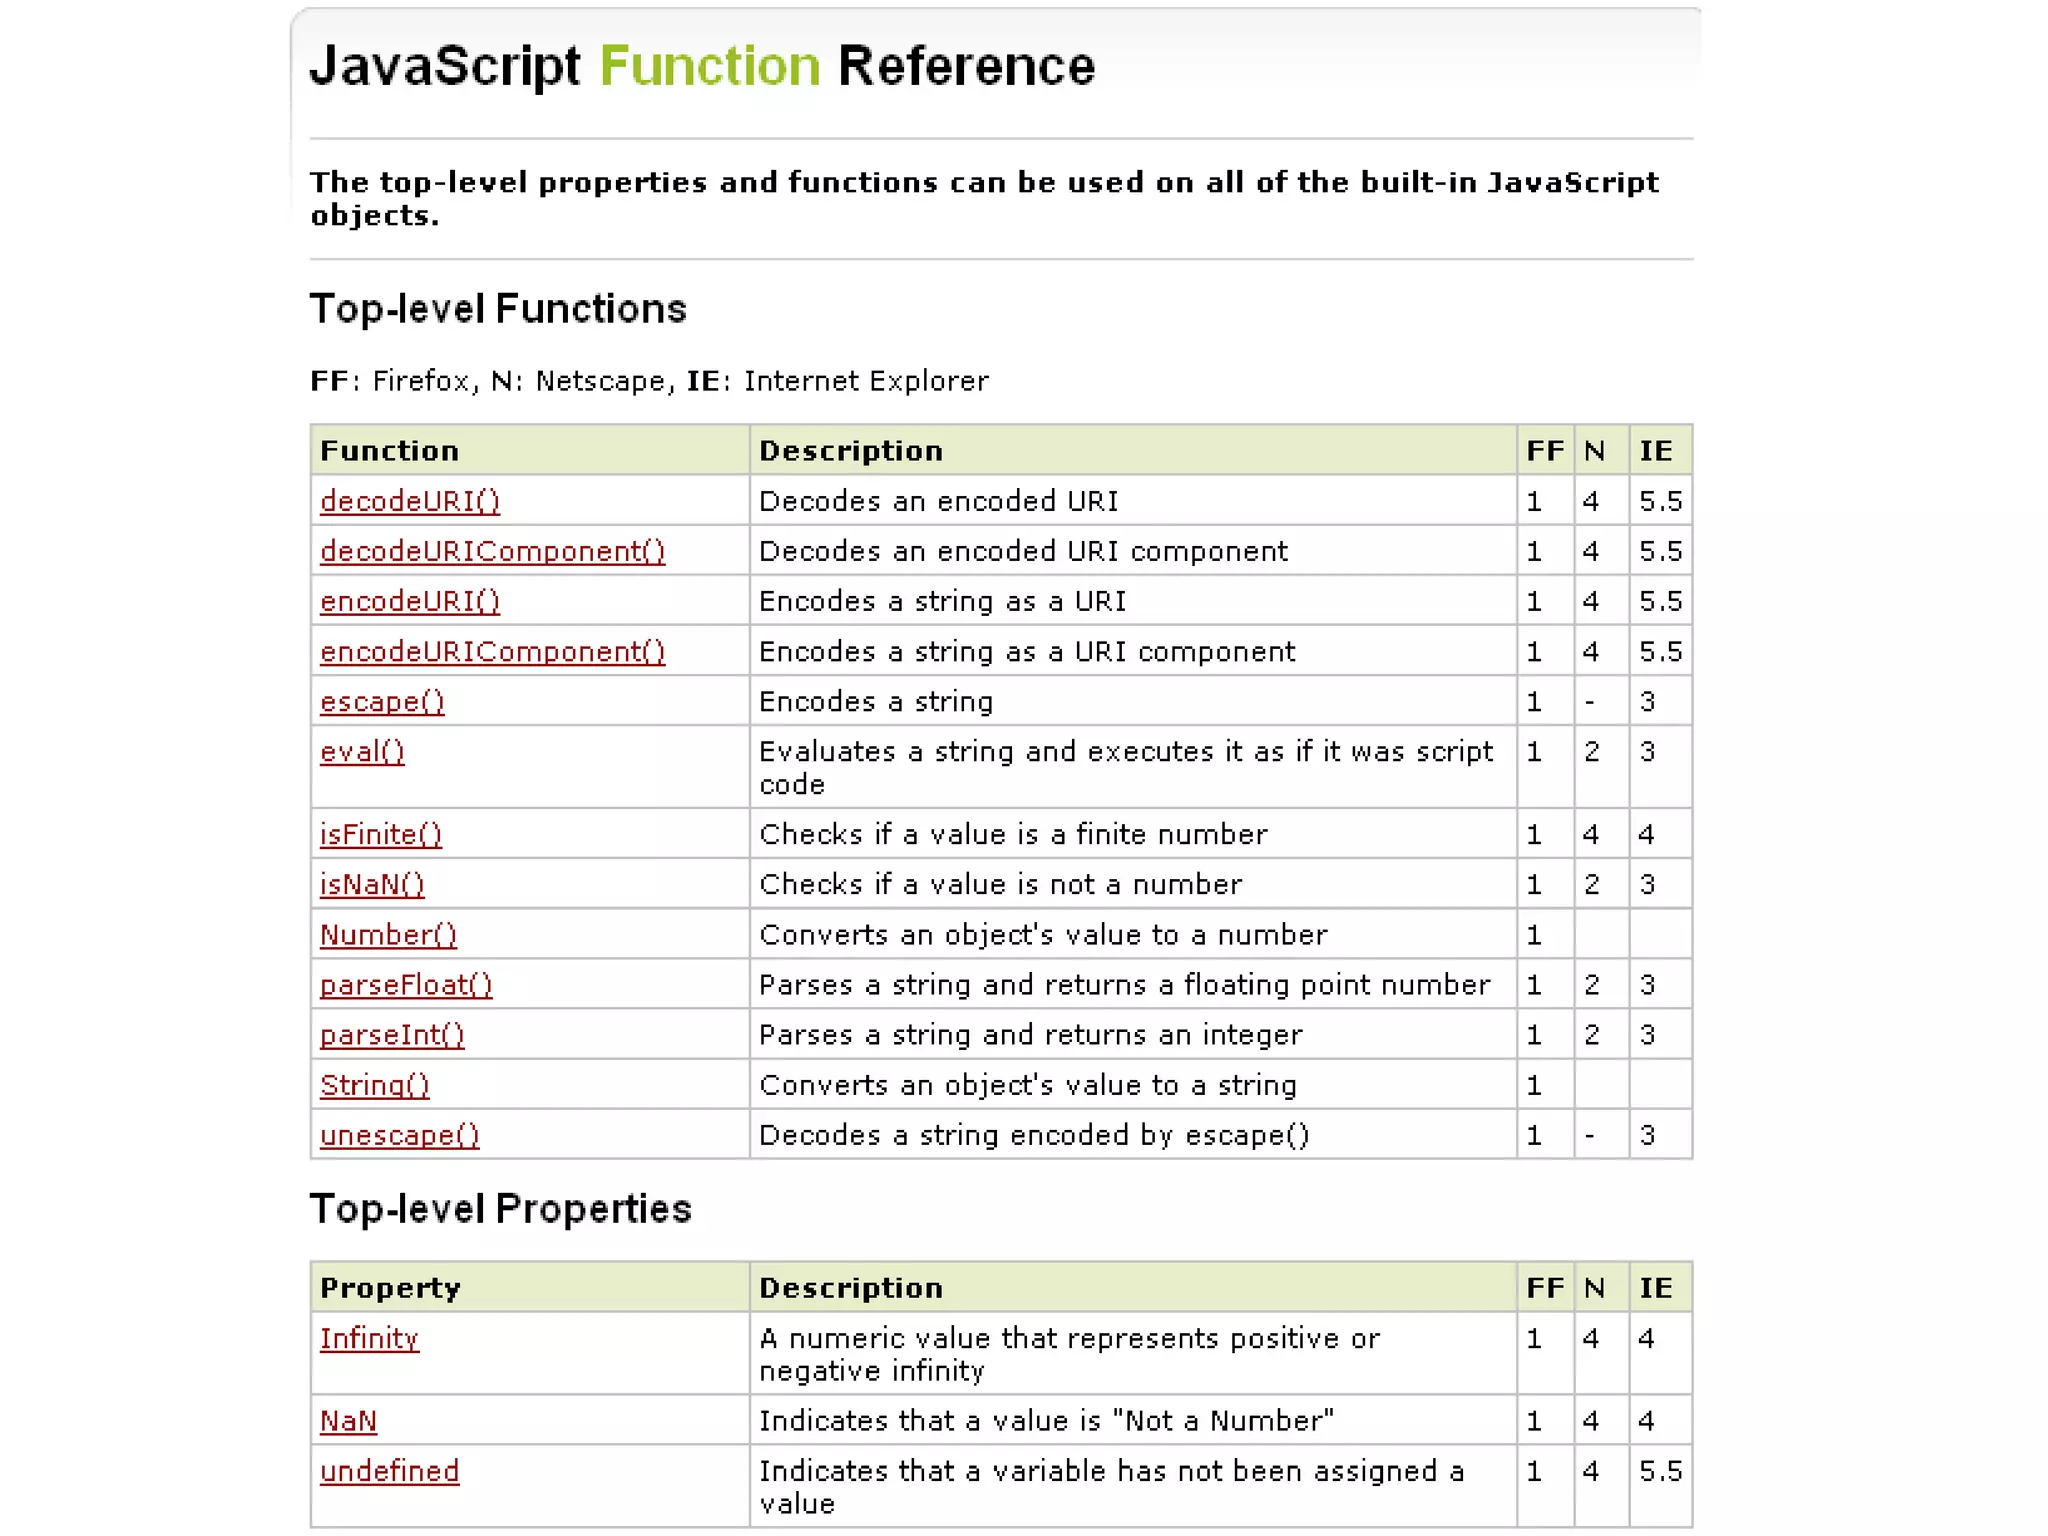Open the unescape() reference link
The width and height of the screenshot is (2048, 1536).
(x=400, y=1135)
